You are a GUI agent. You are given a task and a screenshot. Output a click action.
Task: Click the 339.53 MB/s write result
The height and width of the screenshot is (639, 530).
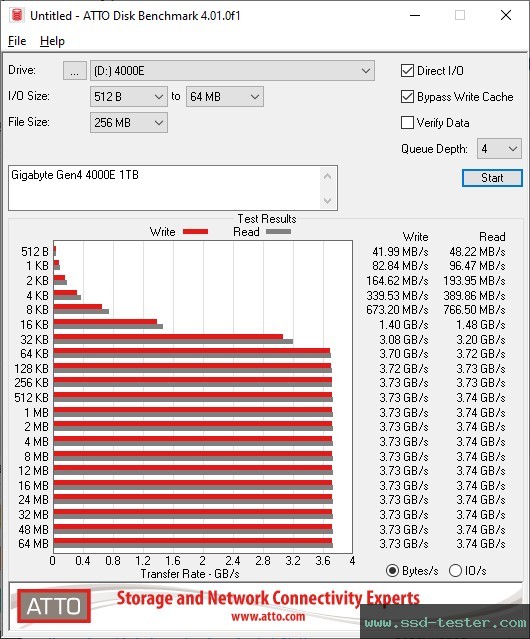397,295
